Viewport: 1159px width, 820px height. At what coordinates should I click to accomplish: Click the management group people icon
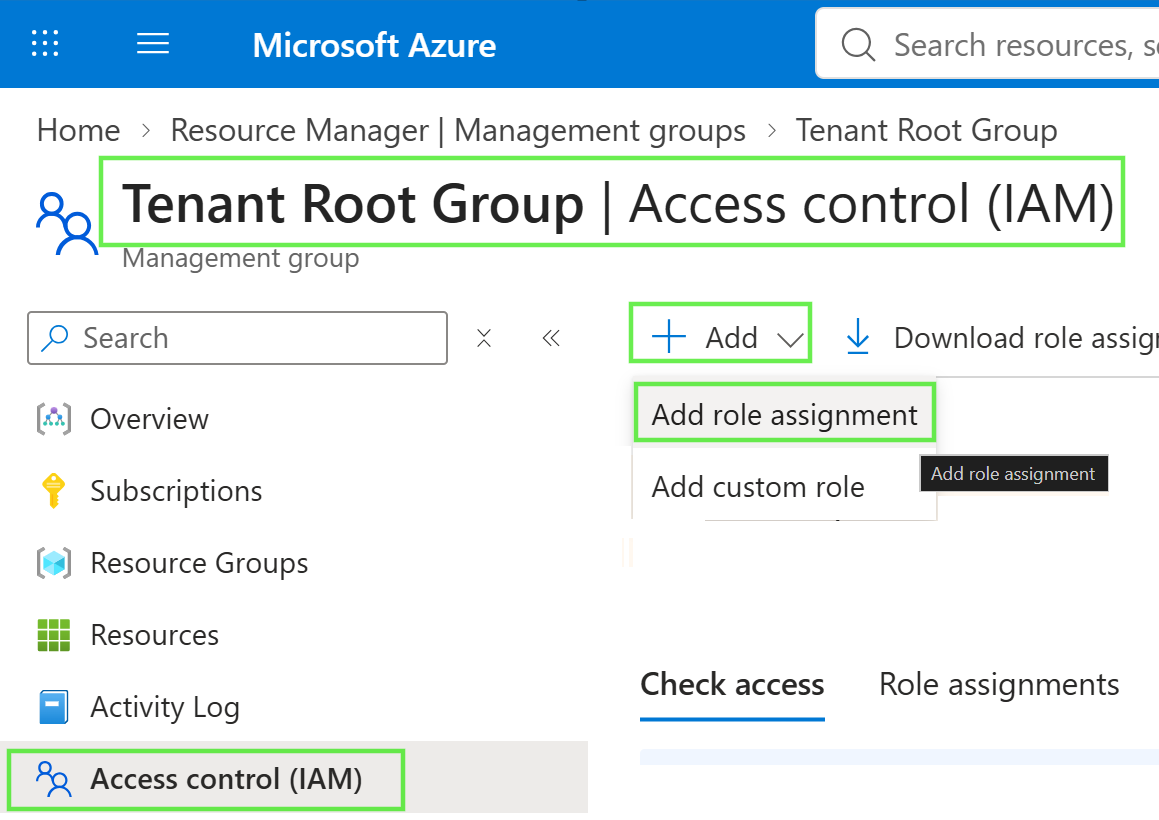click(x=67, y=223)
